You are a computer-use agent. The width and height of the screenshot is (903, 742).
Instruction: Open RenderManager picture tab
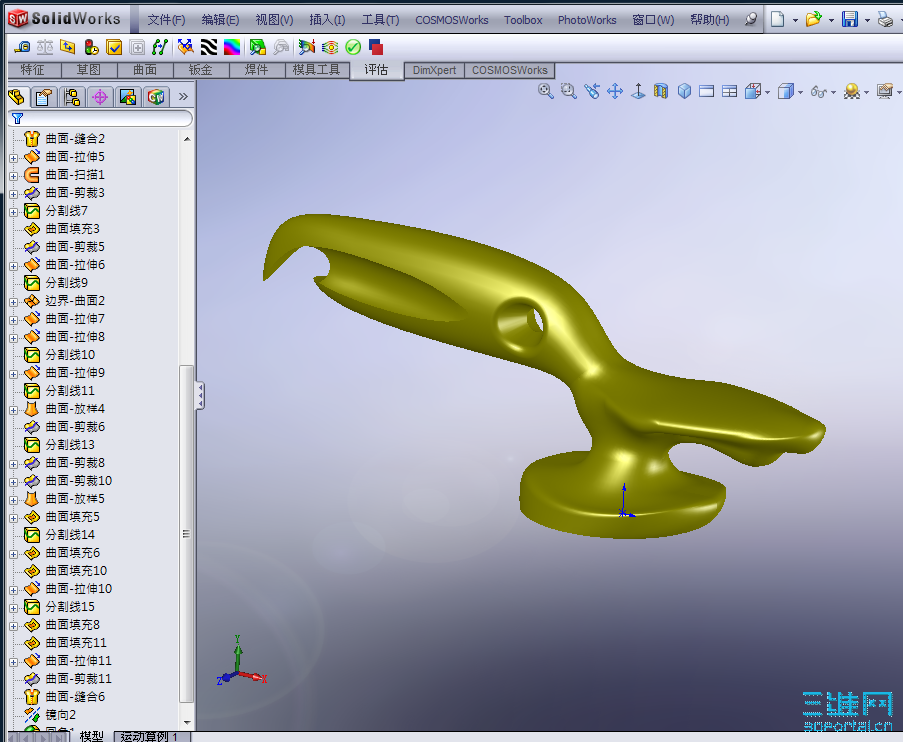coord(128,97)
